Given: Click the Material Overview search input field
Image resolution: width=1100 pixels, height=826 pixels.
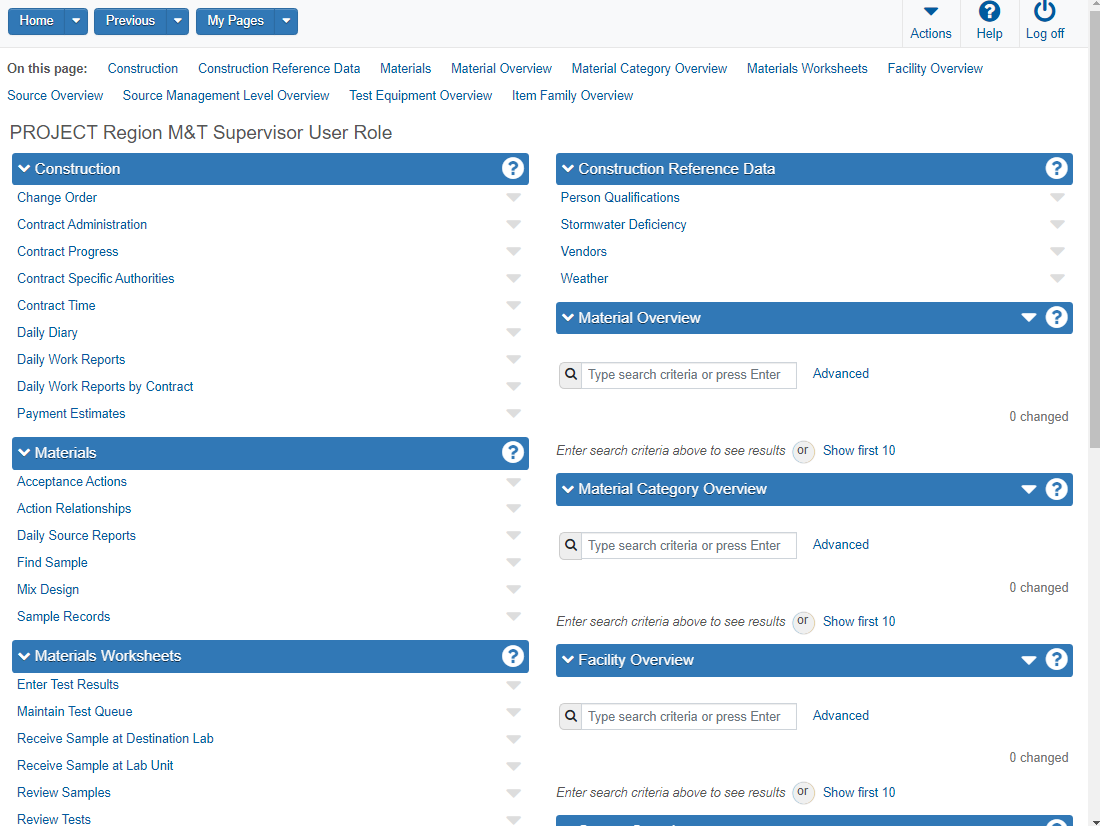Looking at the screenshot, I should [x=689, y=375].
